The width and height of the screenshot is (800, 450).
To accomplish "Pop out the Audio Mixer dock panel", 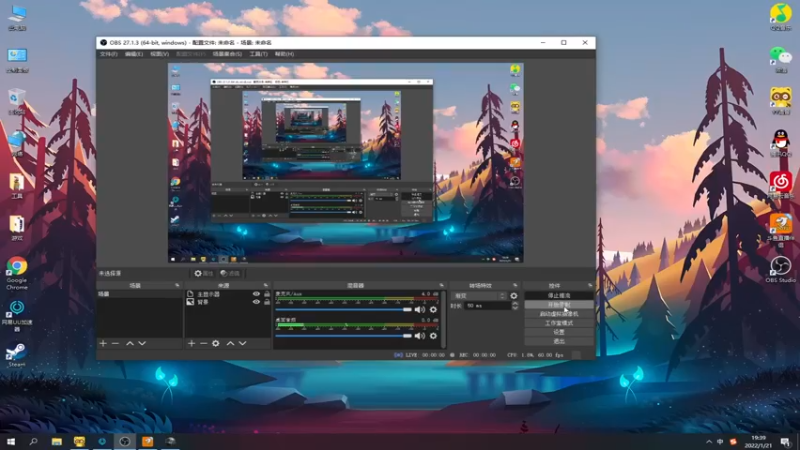I will (x=442, y=285).
